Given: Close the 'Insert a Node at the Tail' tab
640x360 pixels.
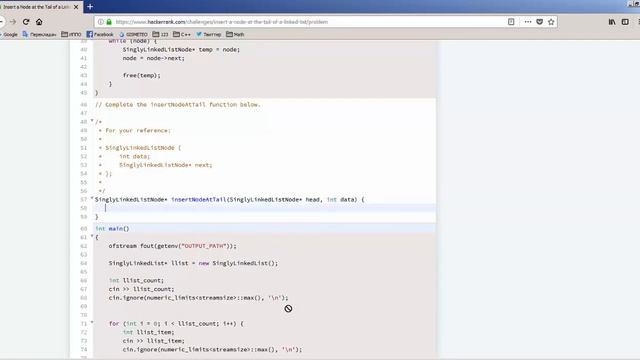Looking at the screenshot, I should click(x=76, y=7).
